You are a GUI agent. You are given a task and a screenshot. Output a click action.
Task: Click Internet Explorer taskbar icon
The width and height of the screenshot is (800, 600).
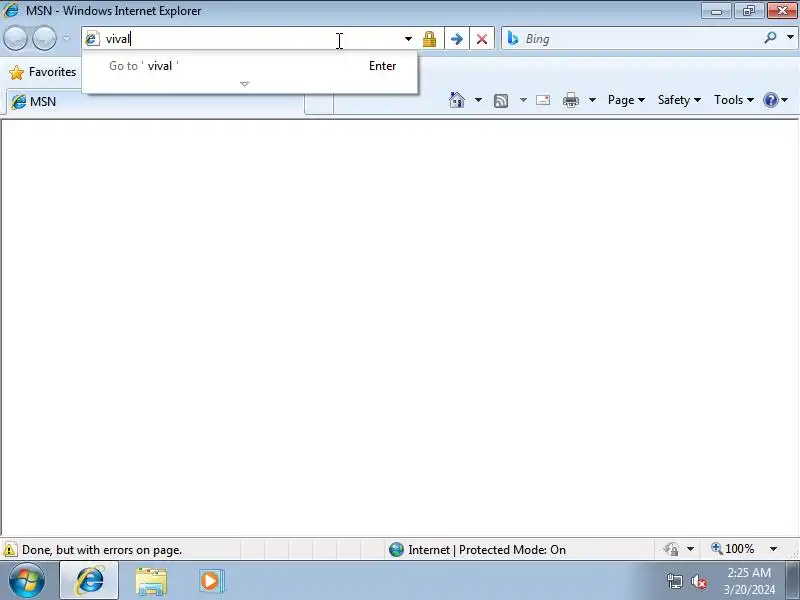click(x=89, y=581)
